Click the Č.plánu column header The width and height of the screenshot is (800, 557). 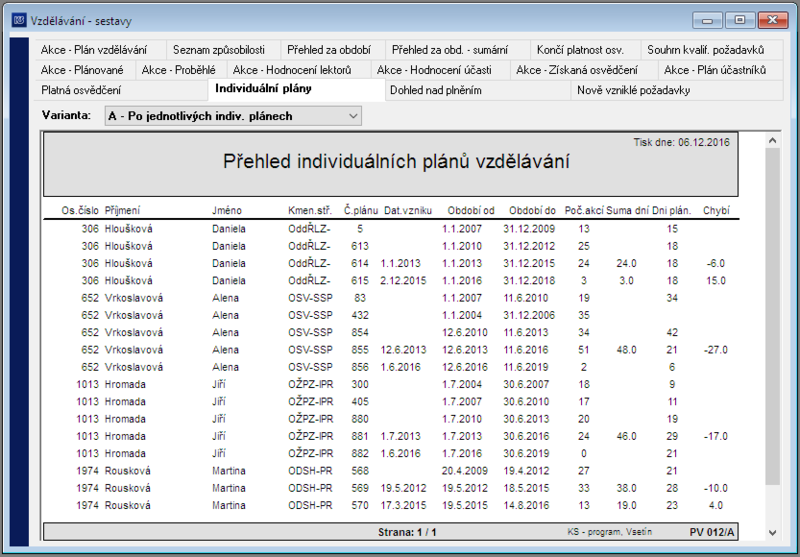pos(361,210)
